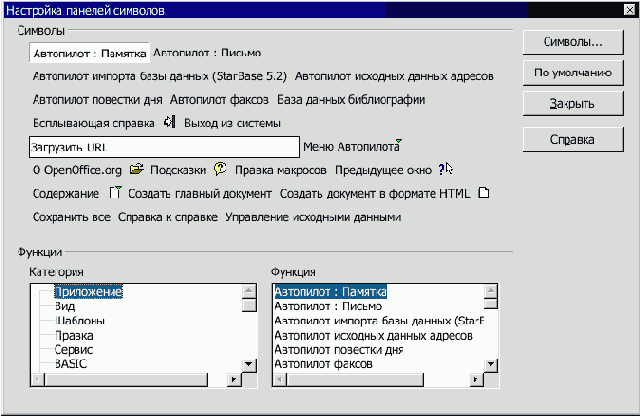Choose Автопилот : Памятка in function list
This screenshot has height=416, width=640.
[x=330, y=291]
